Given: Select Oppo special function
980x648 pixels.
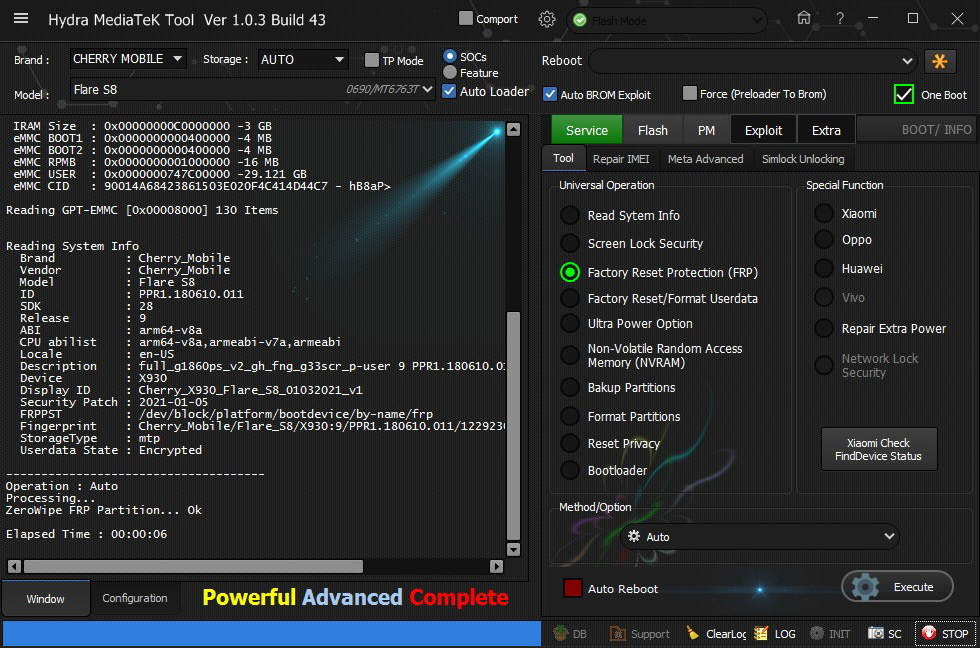Looking at the screenshot, I should [x=824, y=239].
